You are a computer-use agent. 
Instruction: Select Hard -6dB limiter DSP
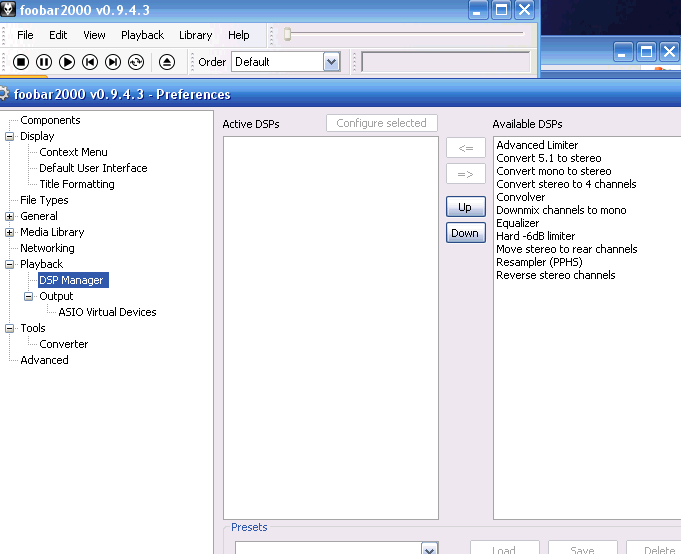coord(536,236)
